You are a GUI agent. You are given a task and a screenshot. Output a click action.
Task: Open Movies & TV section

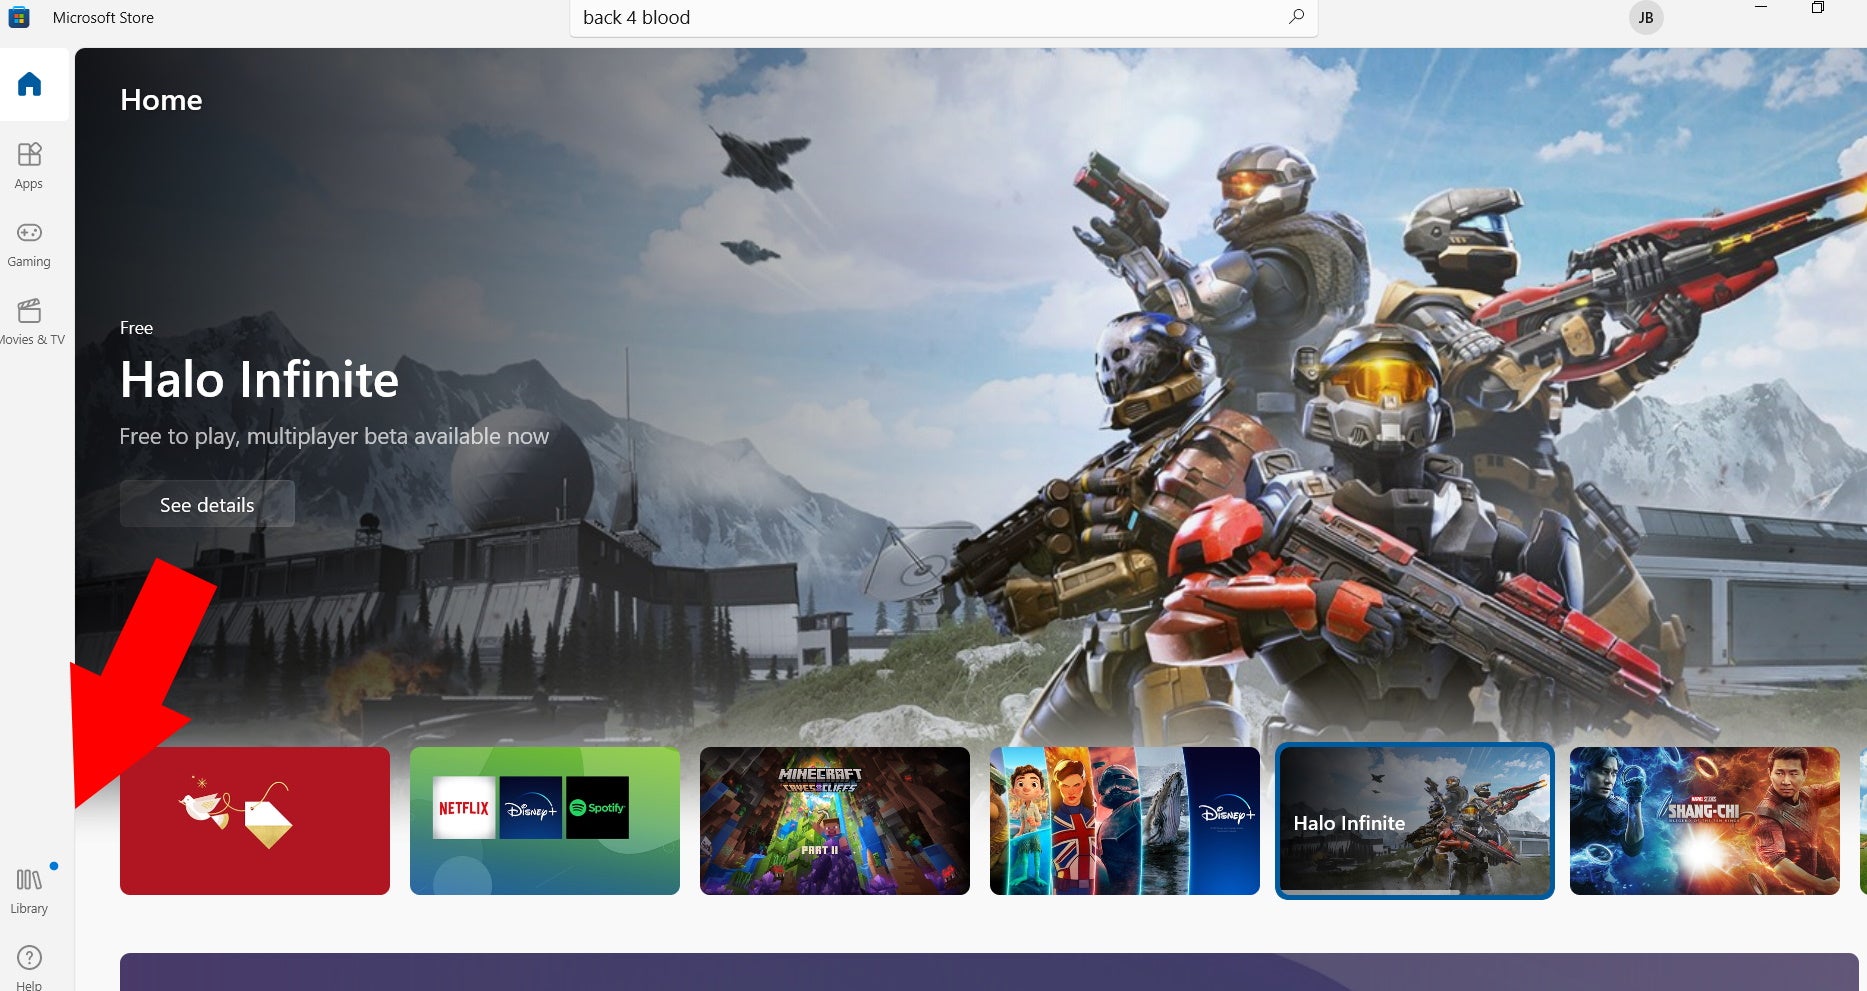tap(29, 321)
